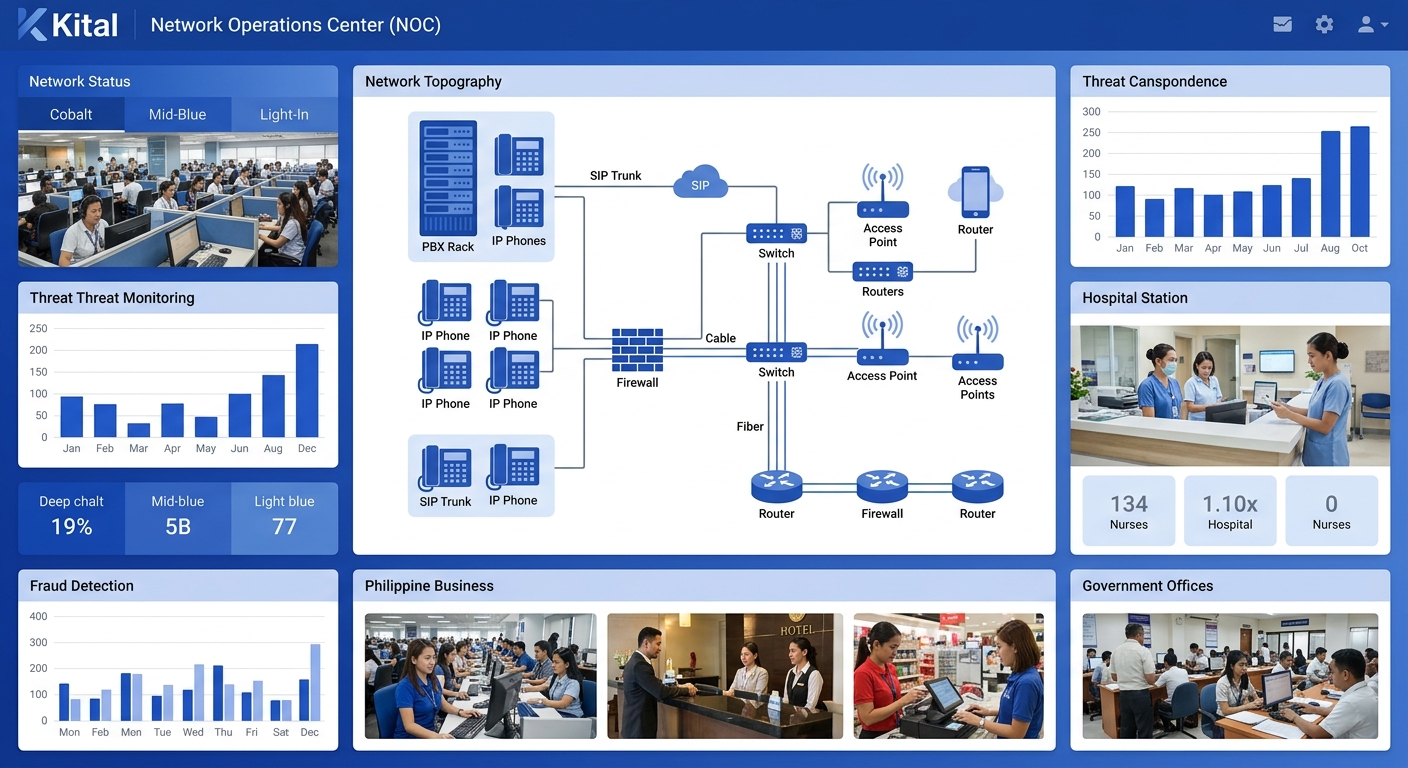Open the retail cashier photo

click(x=948, y=676)
